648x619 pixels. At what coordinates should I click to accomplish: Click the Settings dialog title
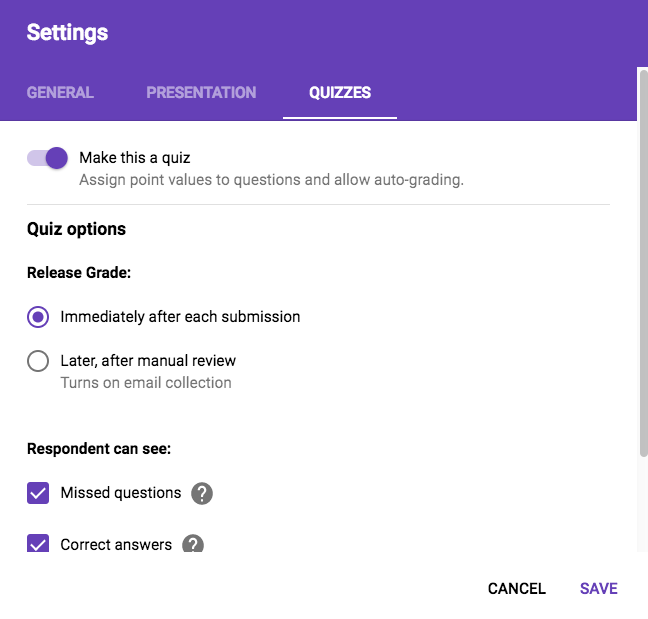[x=67, y=32]
